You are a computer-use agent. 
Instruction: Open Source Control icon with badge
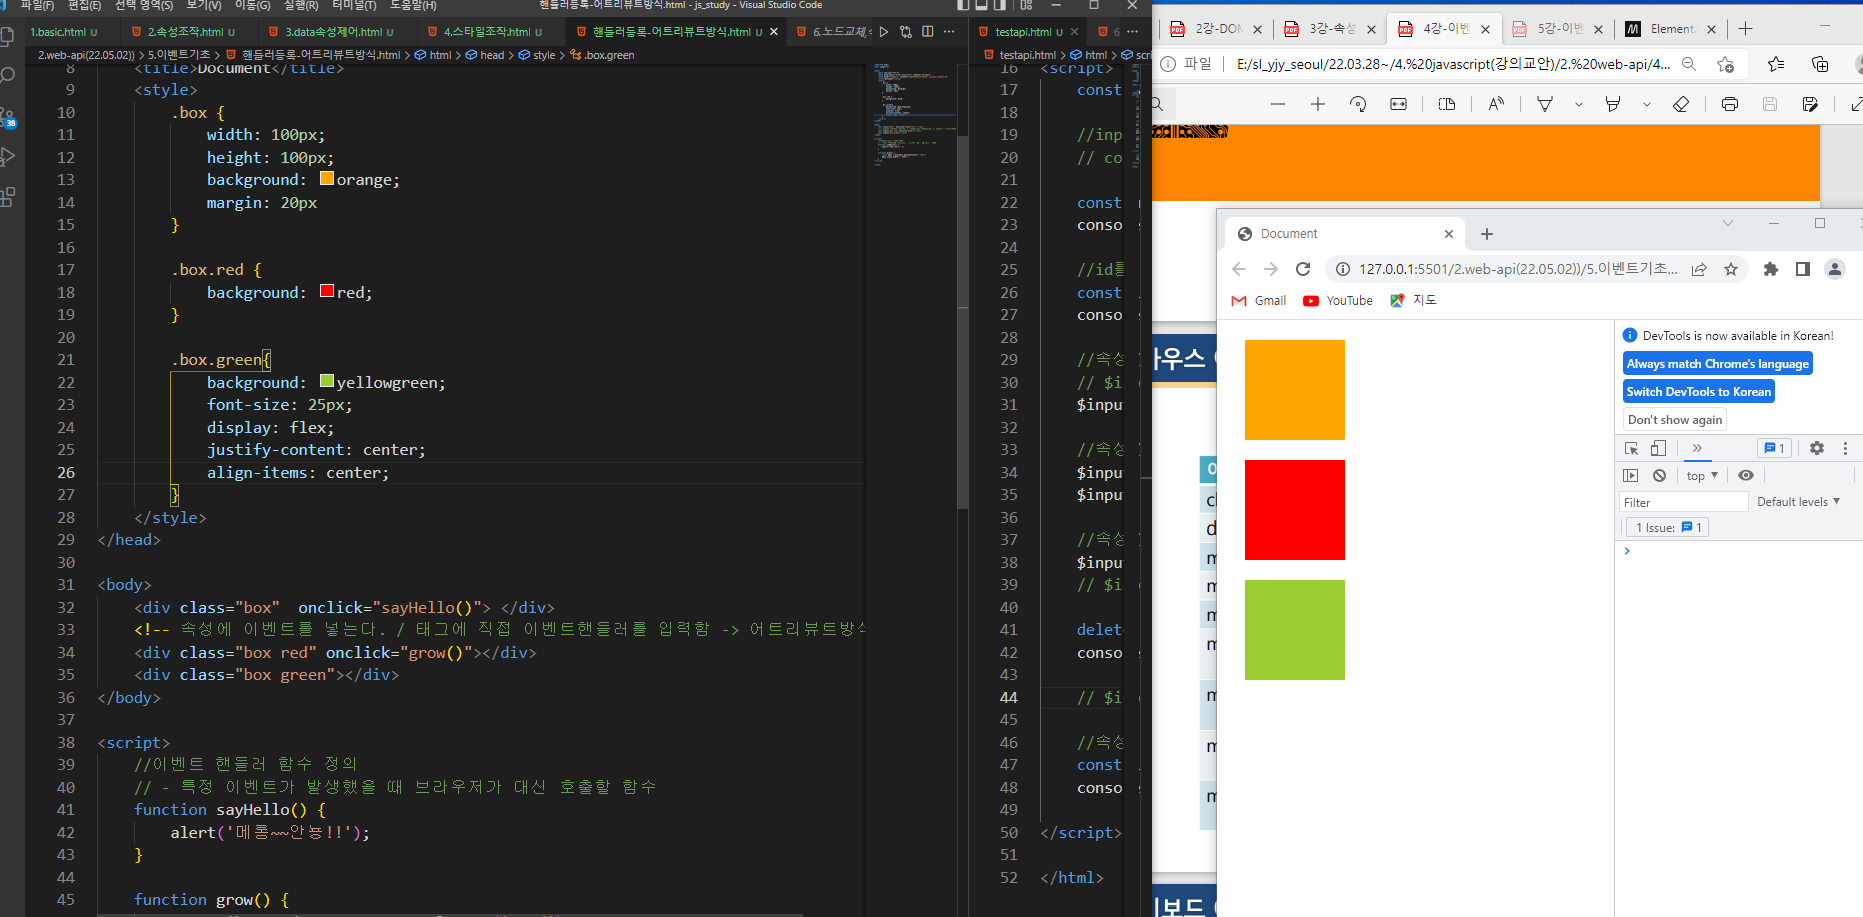coord(8,117)
